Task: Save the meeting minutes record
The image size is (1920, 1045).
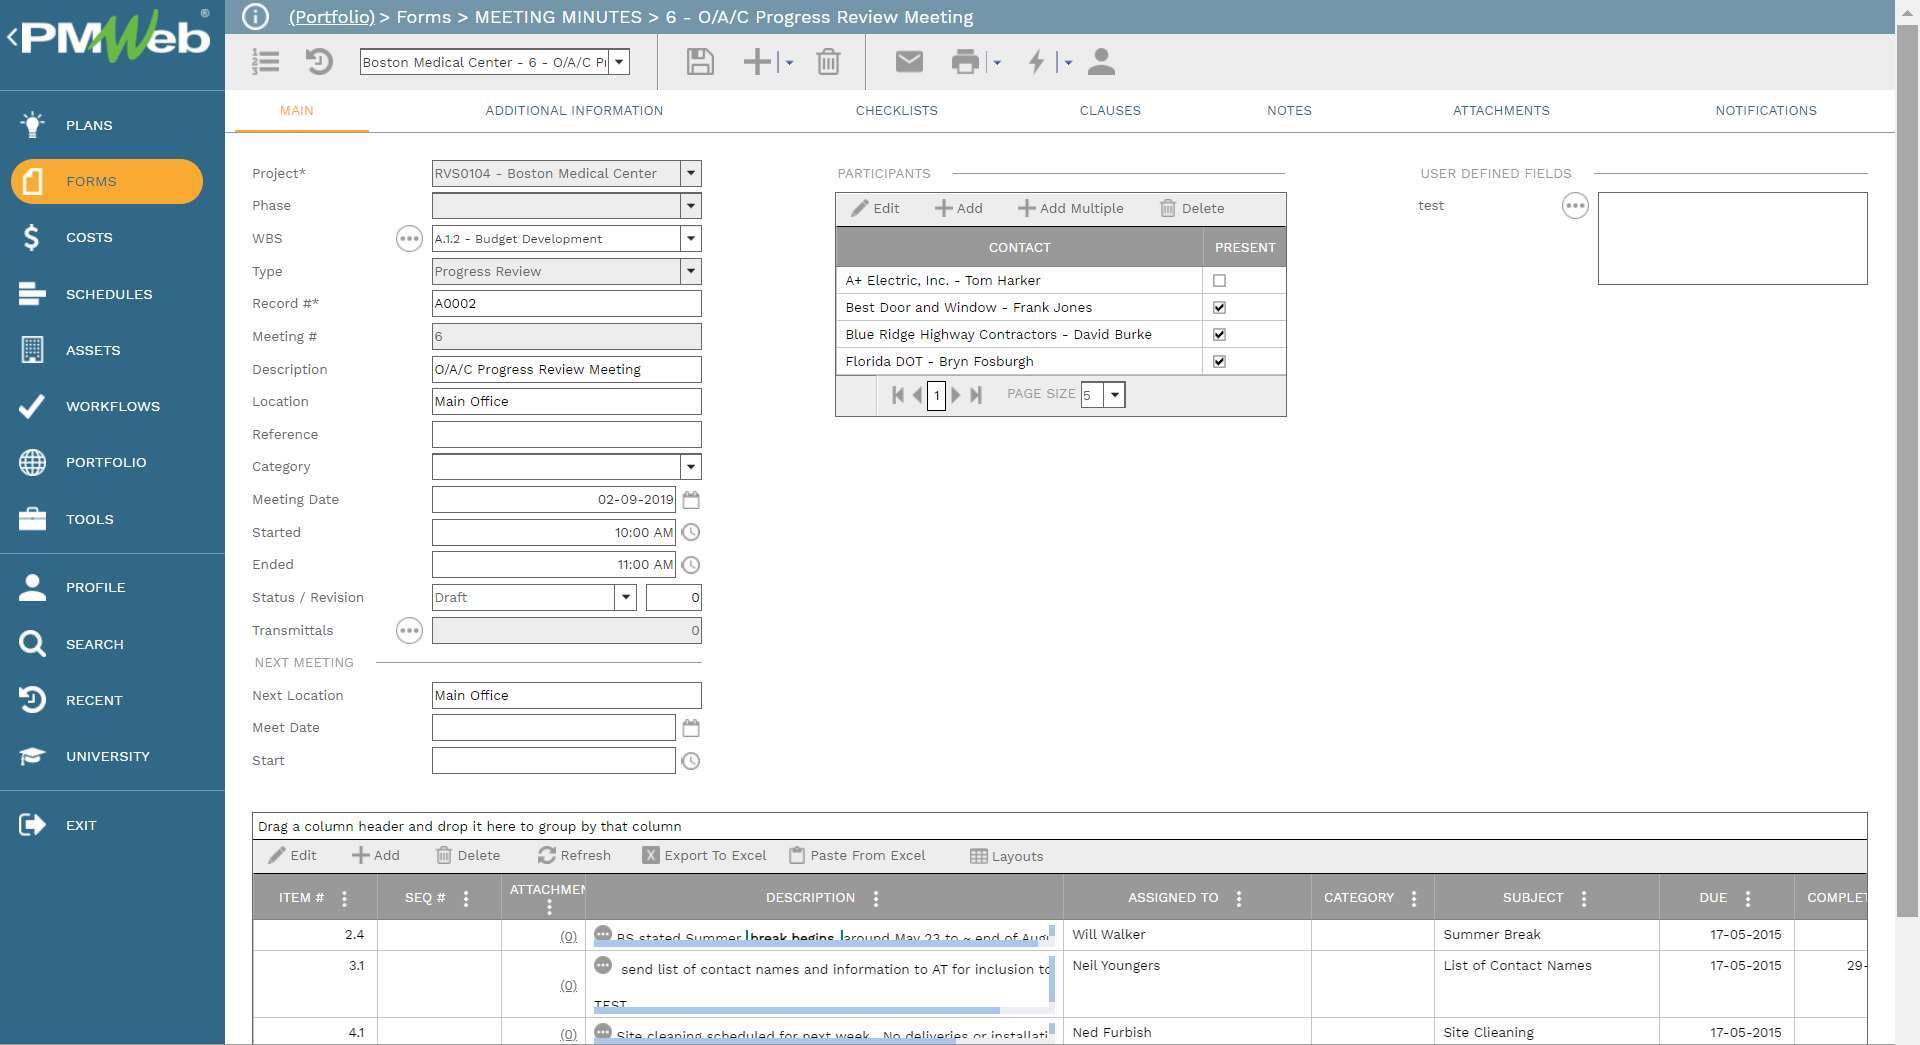Action: coord(700,62)
